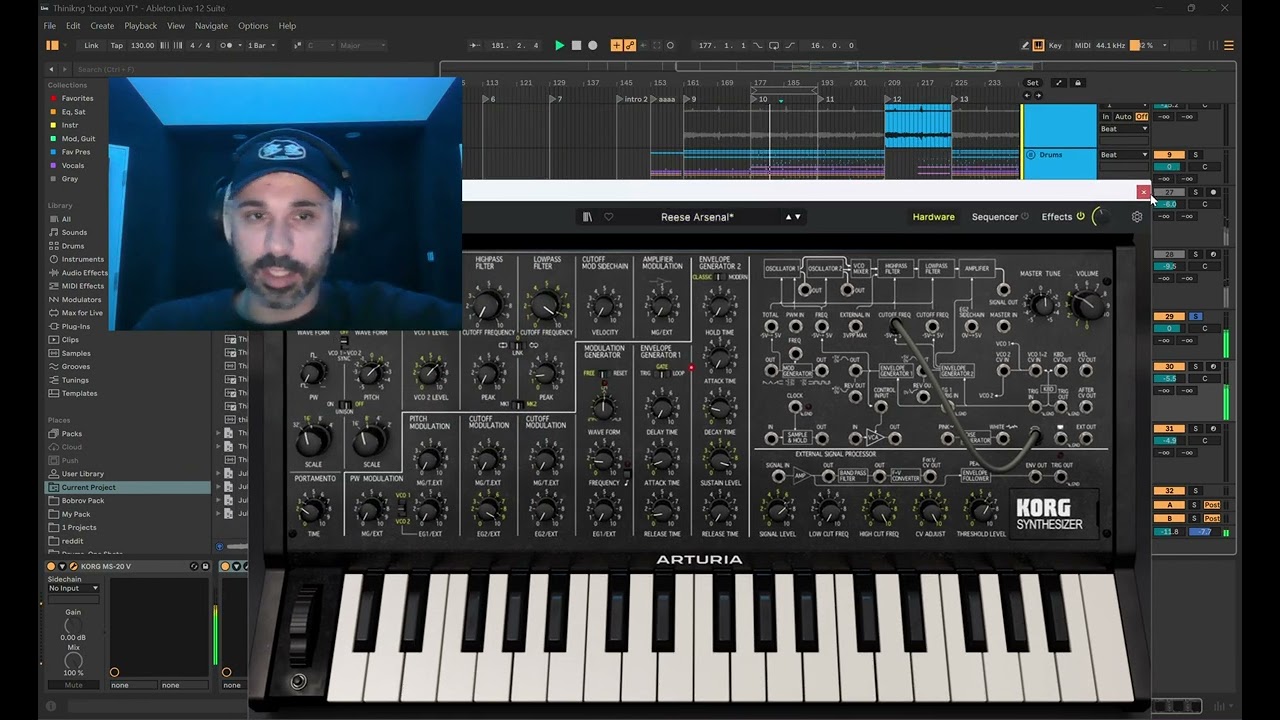This screenshot has width=1280, height=720.
Task: Select locator 12 in the arrangement
Action: coord(894,99)
